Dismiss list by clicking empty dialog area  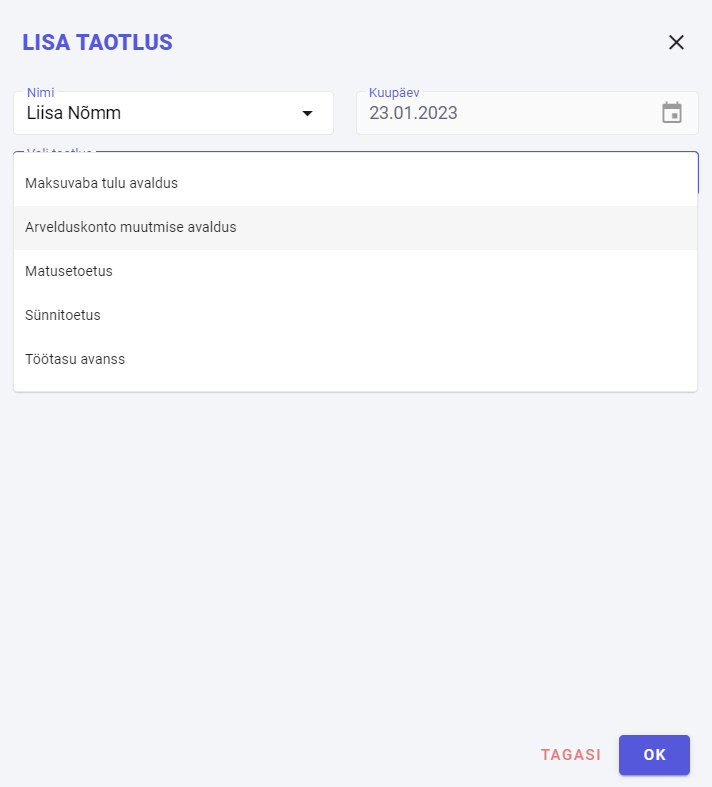tap(355, 552)
